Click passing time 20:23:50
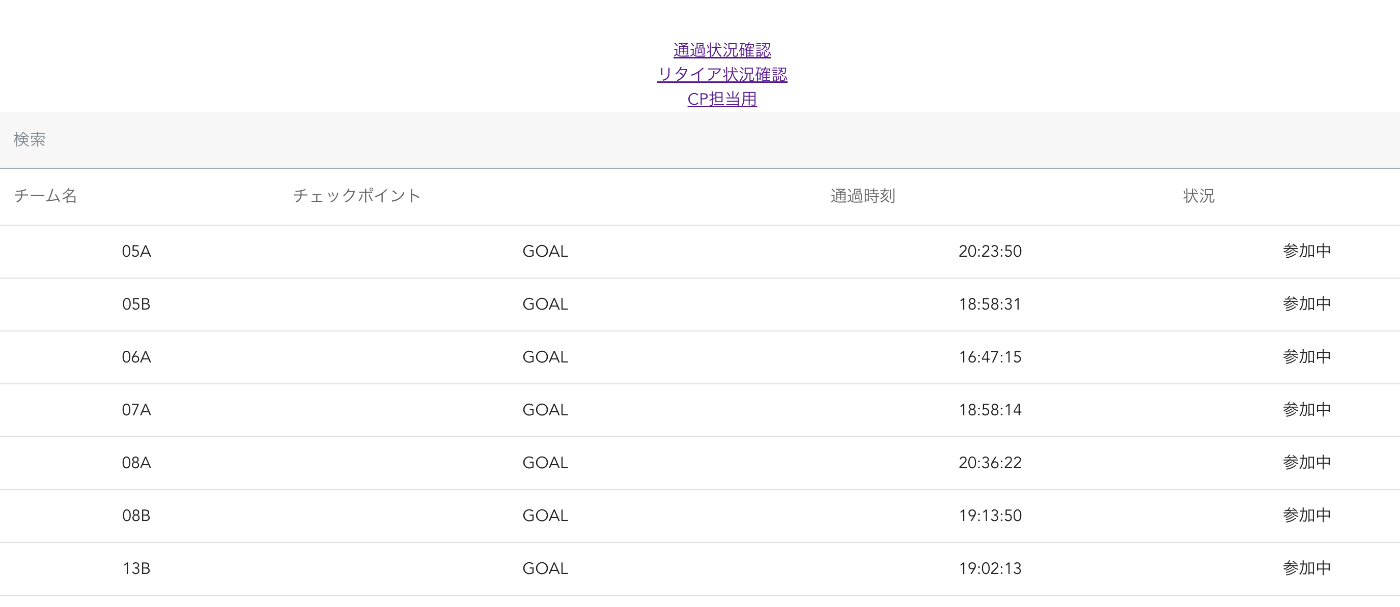Image resolution: width=1400 pixels, height=607 pixels. click(989, 252)
